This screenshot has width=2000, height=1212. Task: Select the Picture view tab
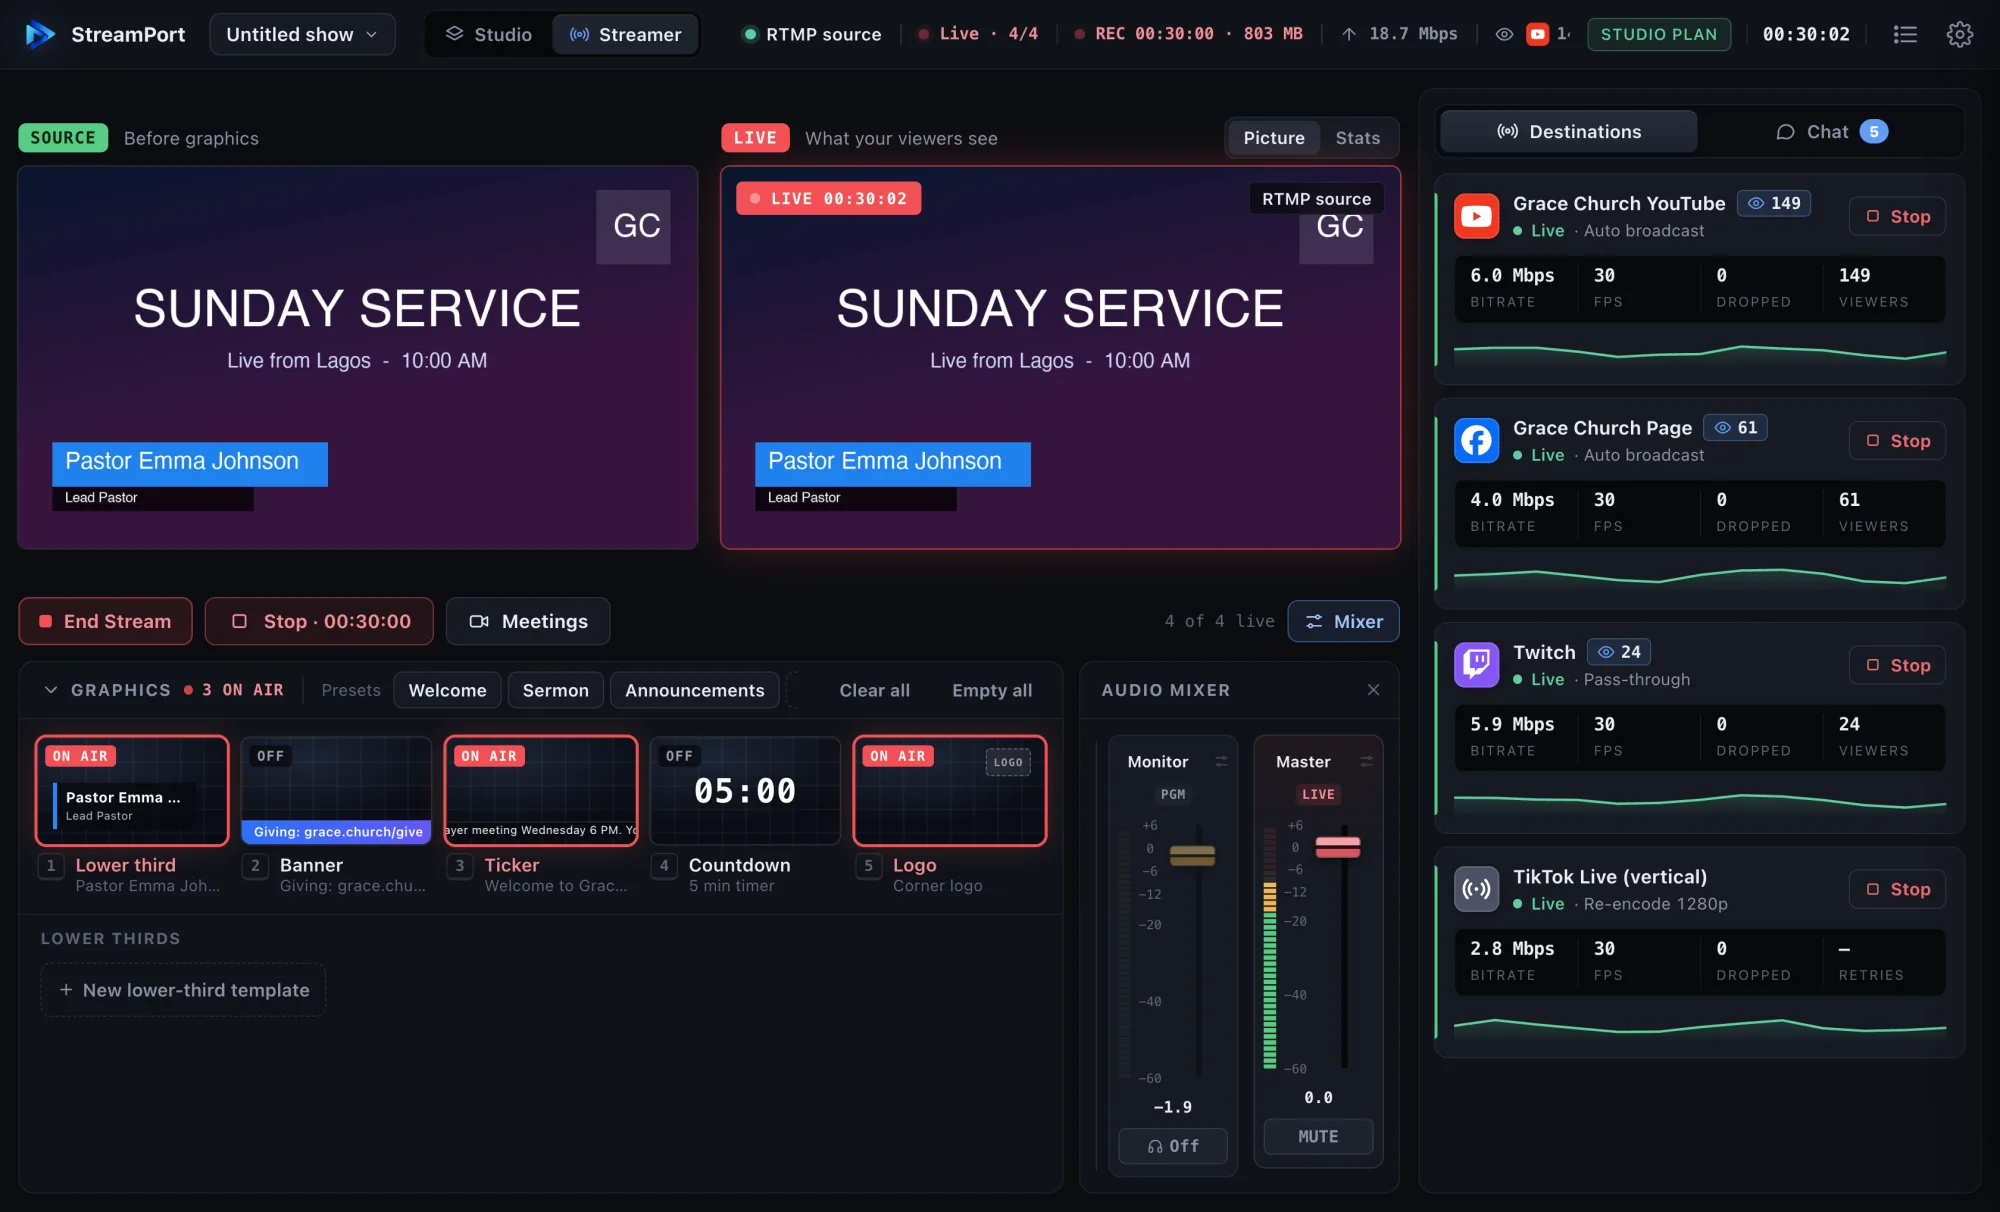(x=1273, y=138)
